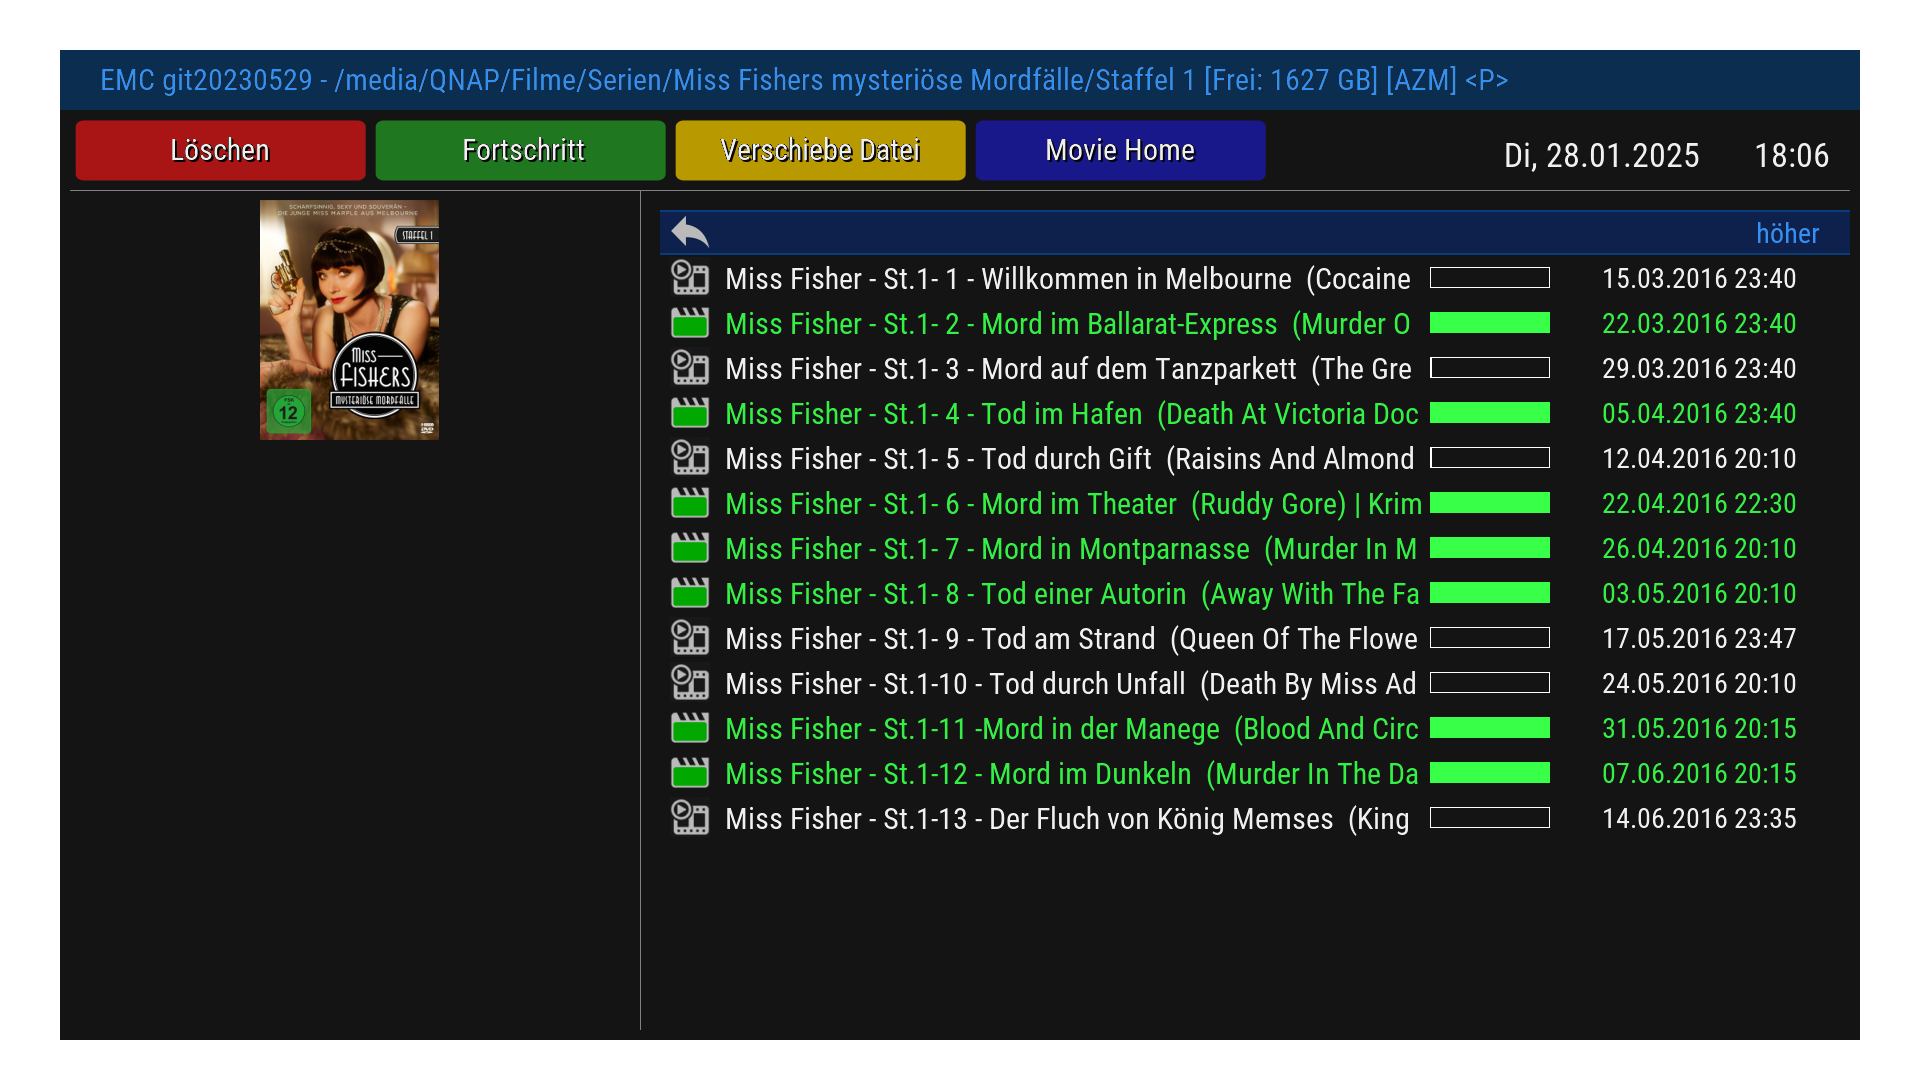The width and height of the screenshot is (1920, 1080).
Task: Click recording icon beside Mord auf dem Tanzparkett
Action: point(690,368)
